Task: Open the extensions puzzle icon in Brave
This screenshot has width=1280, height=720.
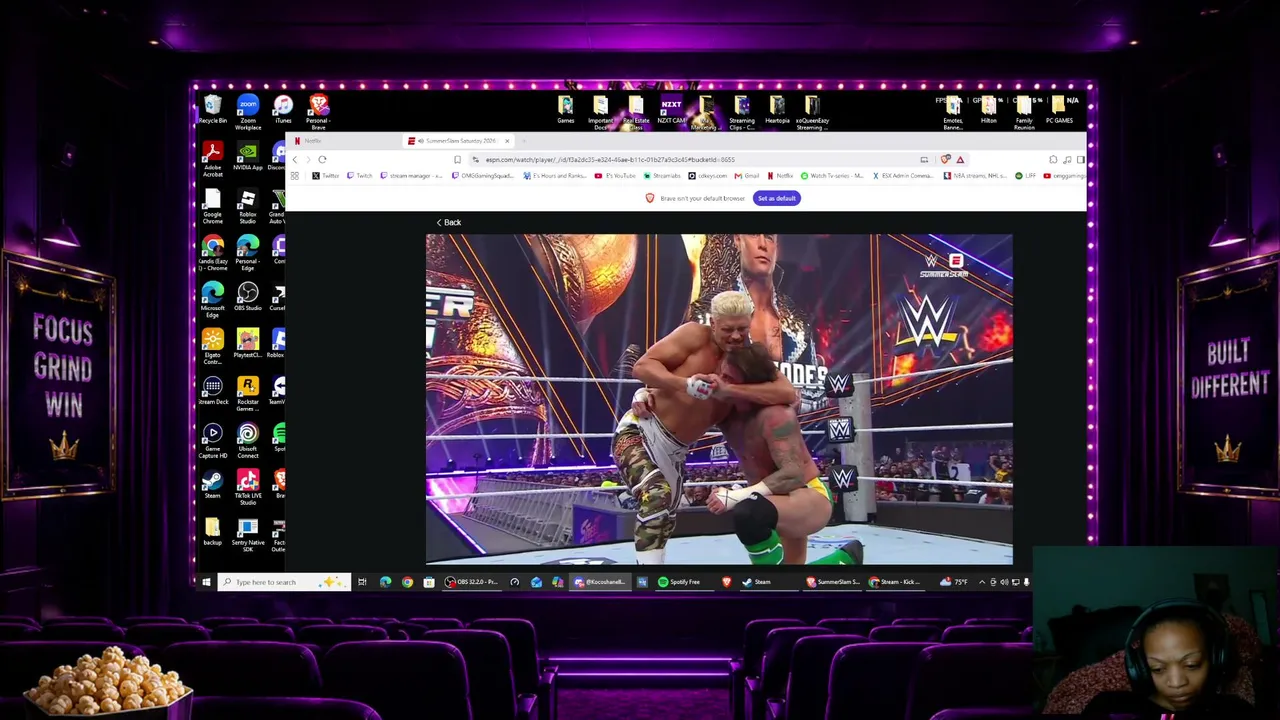Action: pyautogui.click(x=1053, y=159)
